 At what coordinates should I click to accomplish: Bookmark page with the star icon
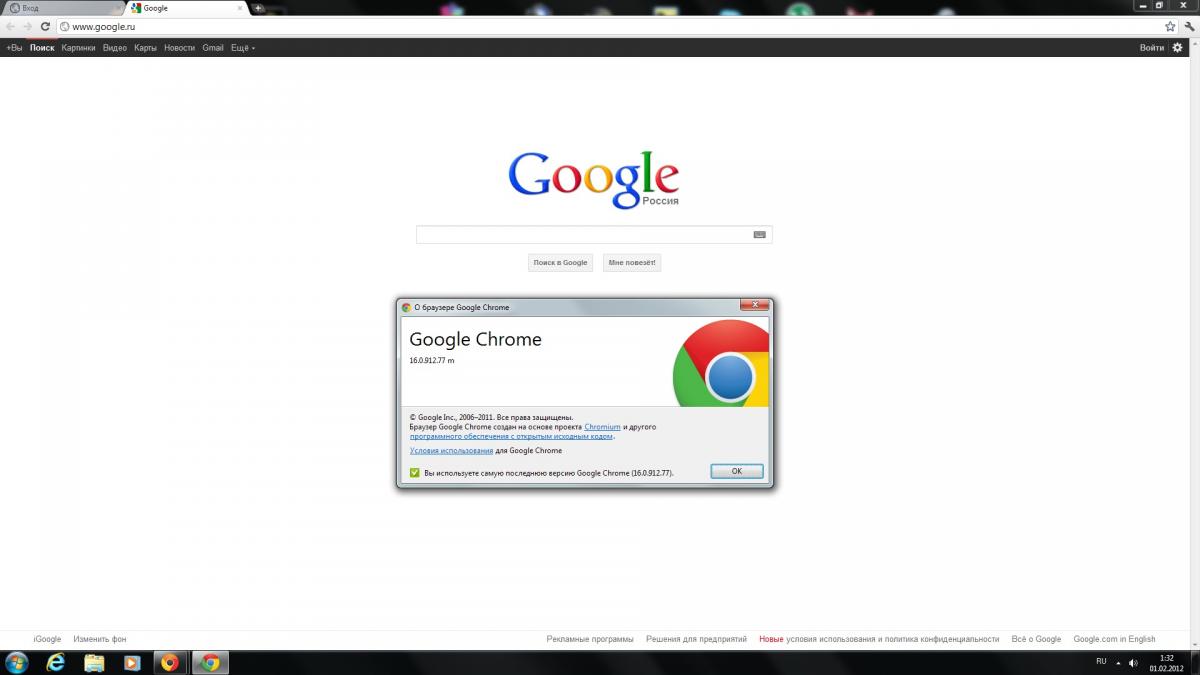pos(1169,26)
